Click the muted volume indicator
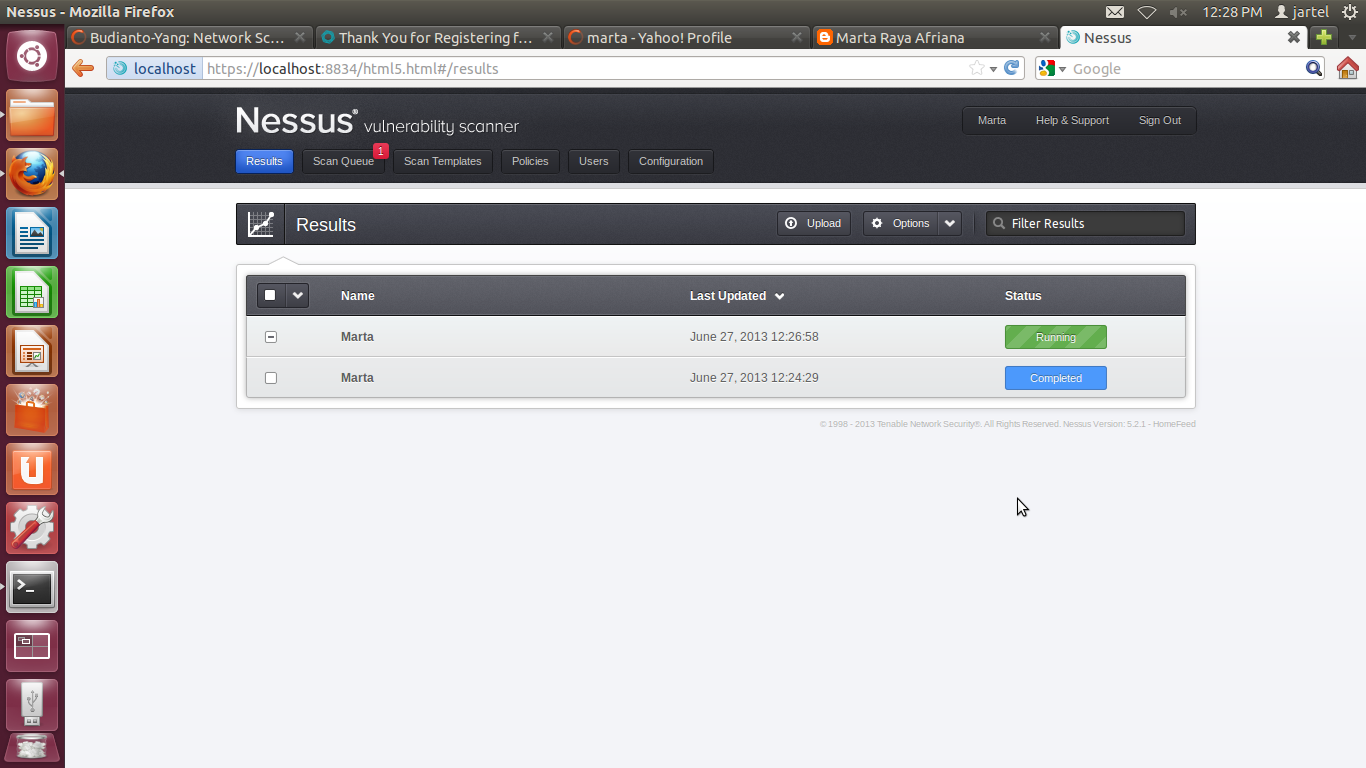The image size is (1366, 768). tap(1178, 12)
